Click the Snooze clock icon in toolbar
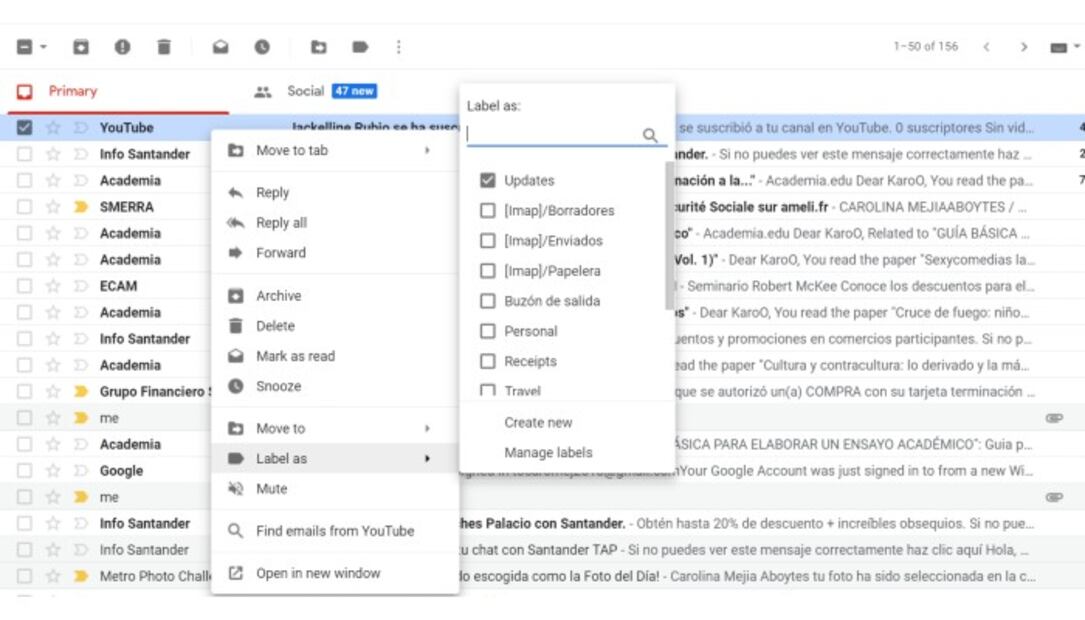Screen dimensions: 1085x620 click(x=262, y=47)
